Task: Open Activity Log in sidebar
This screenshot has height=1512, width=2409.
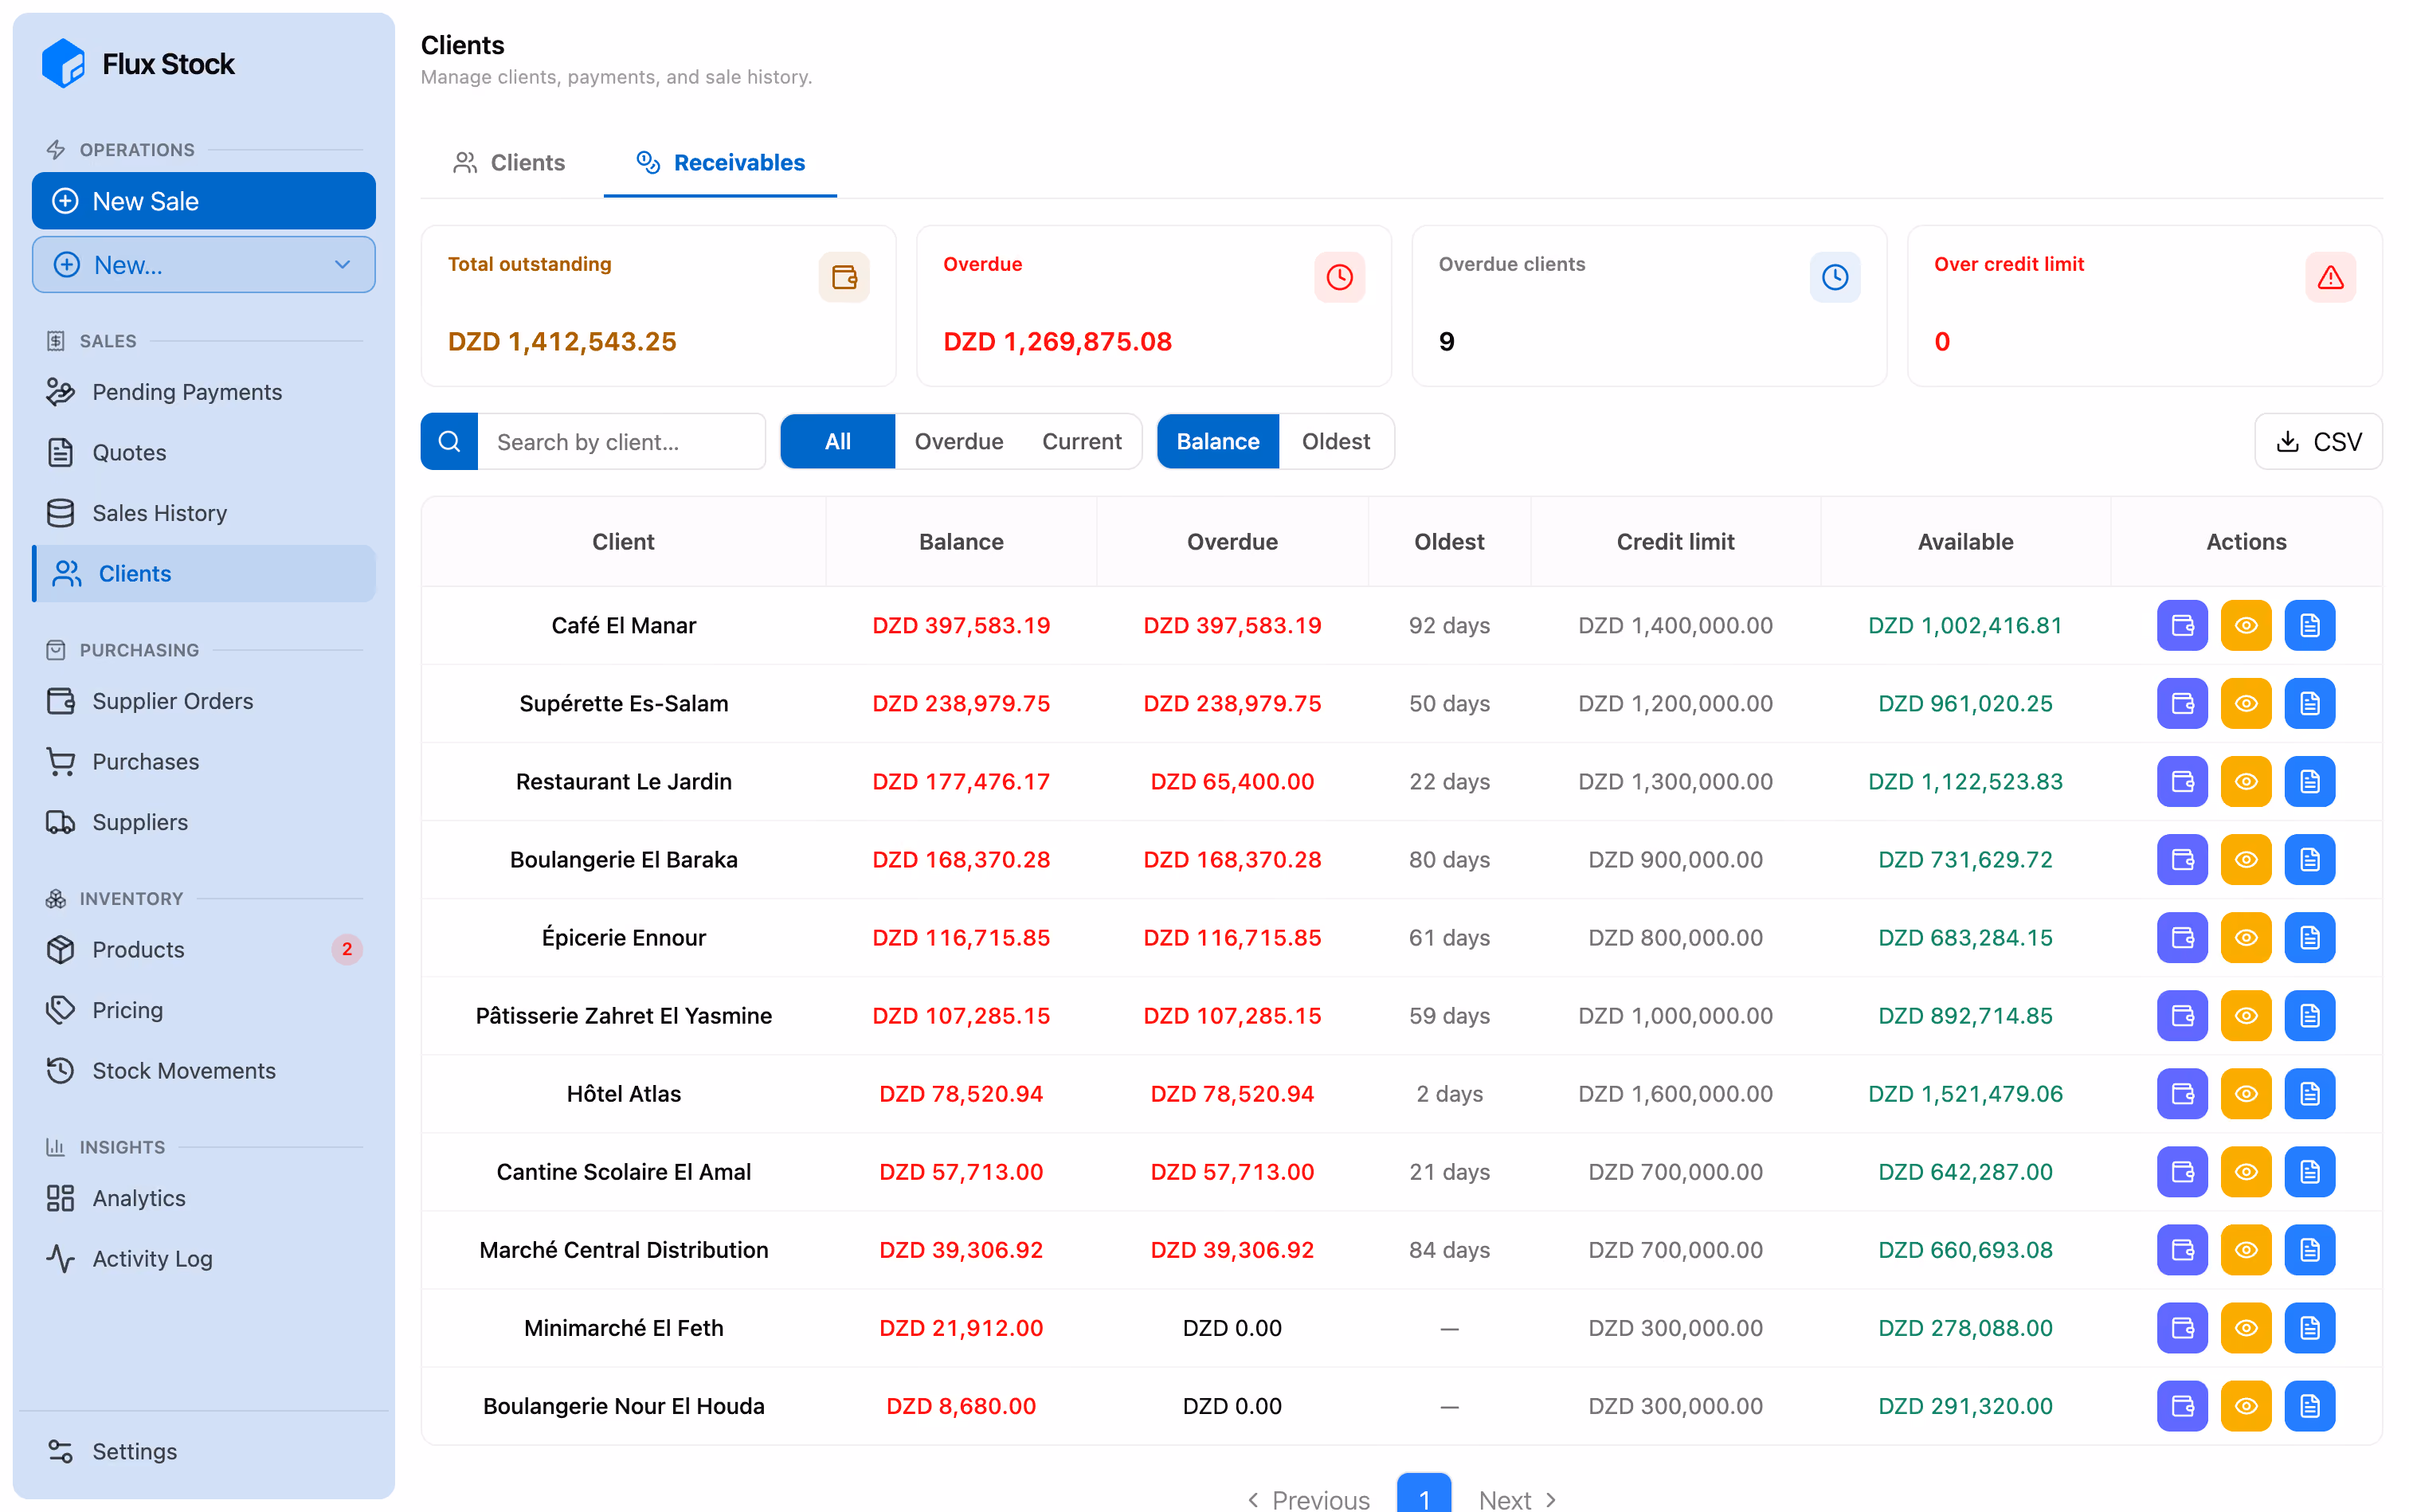Action: pos(203,1258)
